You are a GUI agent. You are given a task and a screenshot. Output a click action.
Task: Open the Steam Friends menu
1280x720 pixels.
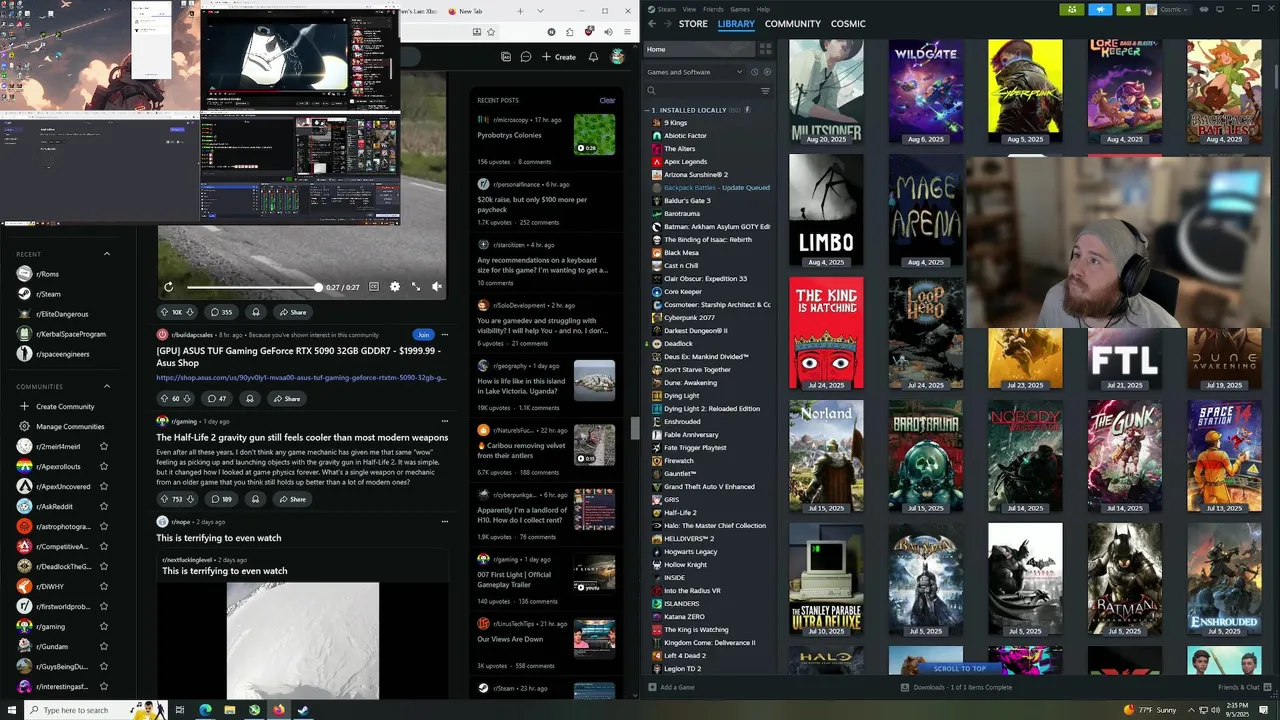[x=713, y=9]
